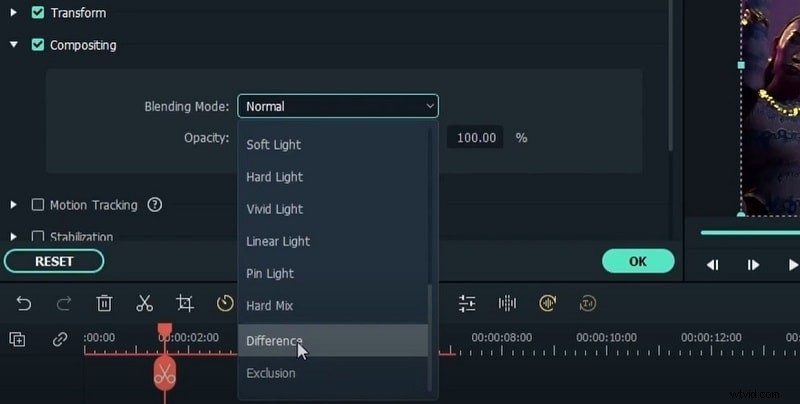Click the opacity percentage value field
This screenshot has height=404, width=800.
[476, 138]
